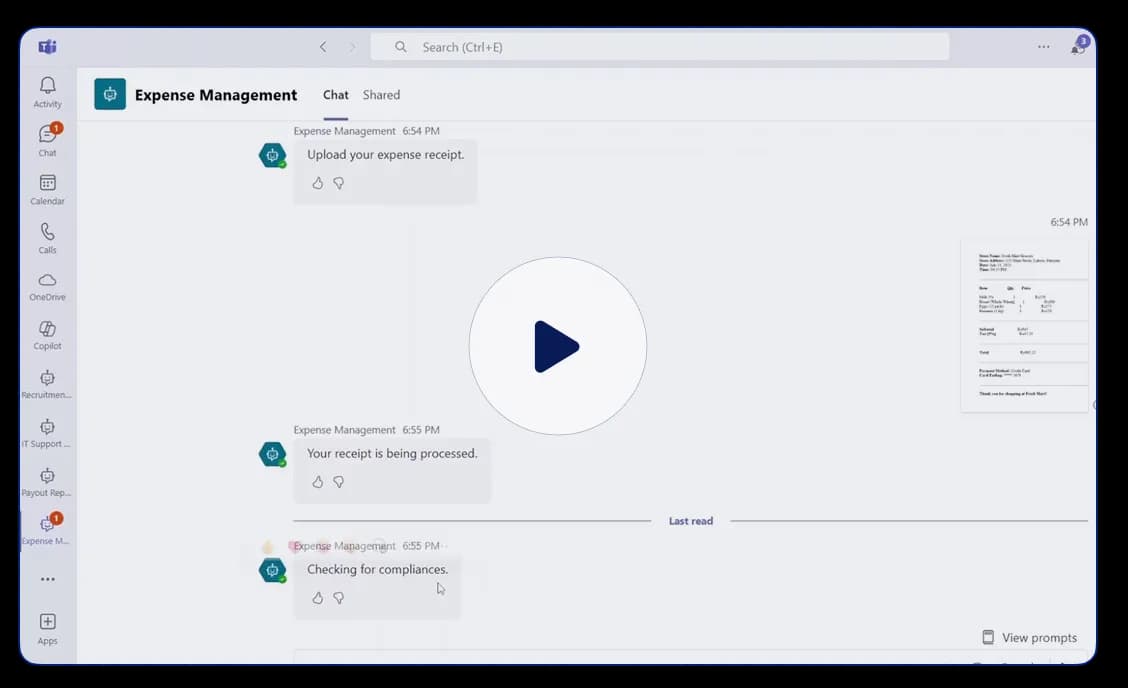1128x688 pixels.
Task: Select the Expense M... sidebar app
Action: (47, 530)
